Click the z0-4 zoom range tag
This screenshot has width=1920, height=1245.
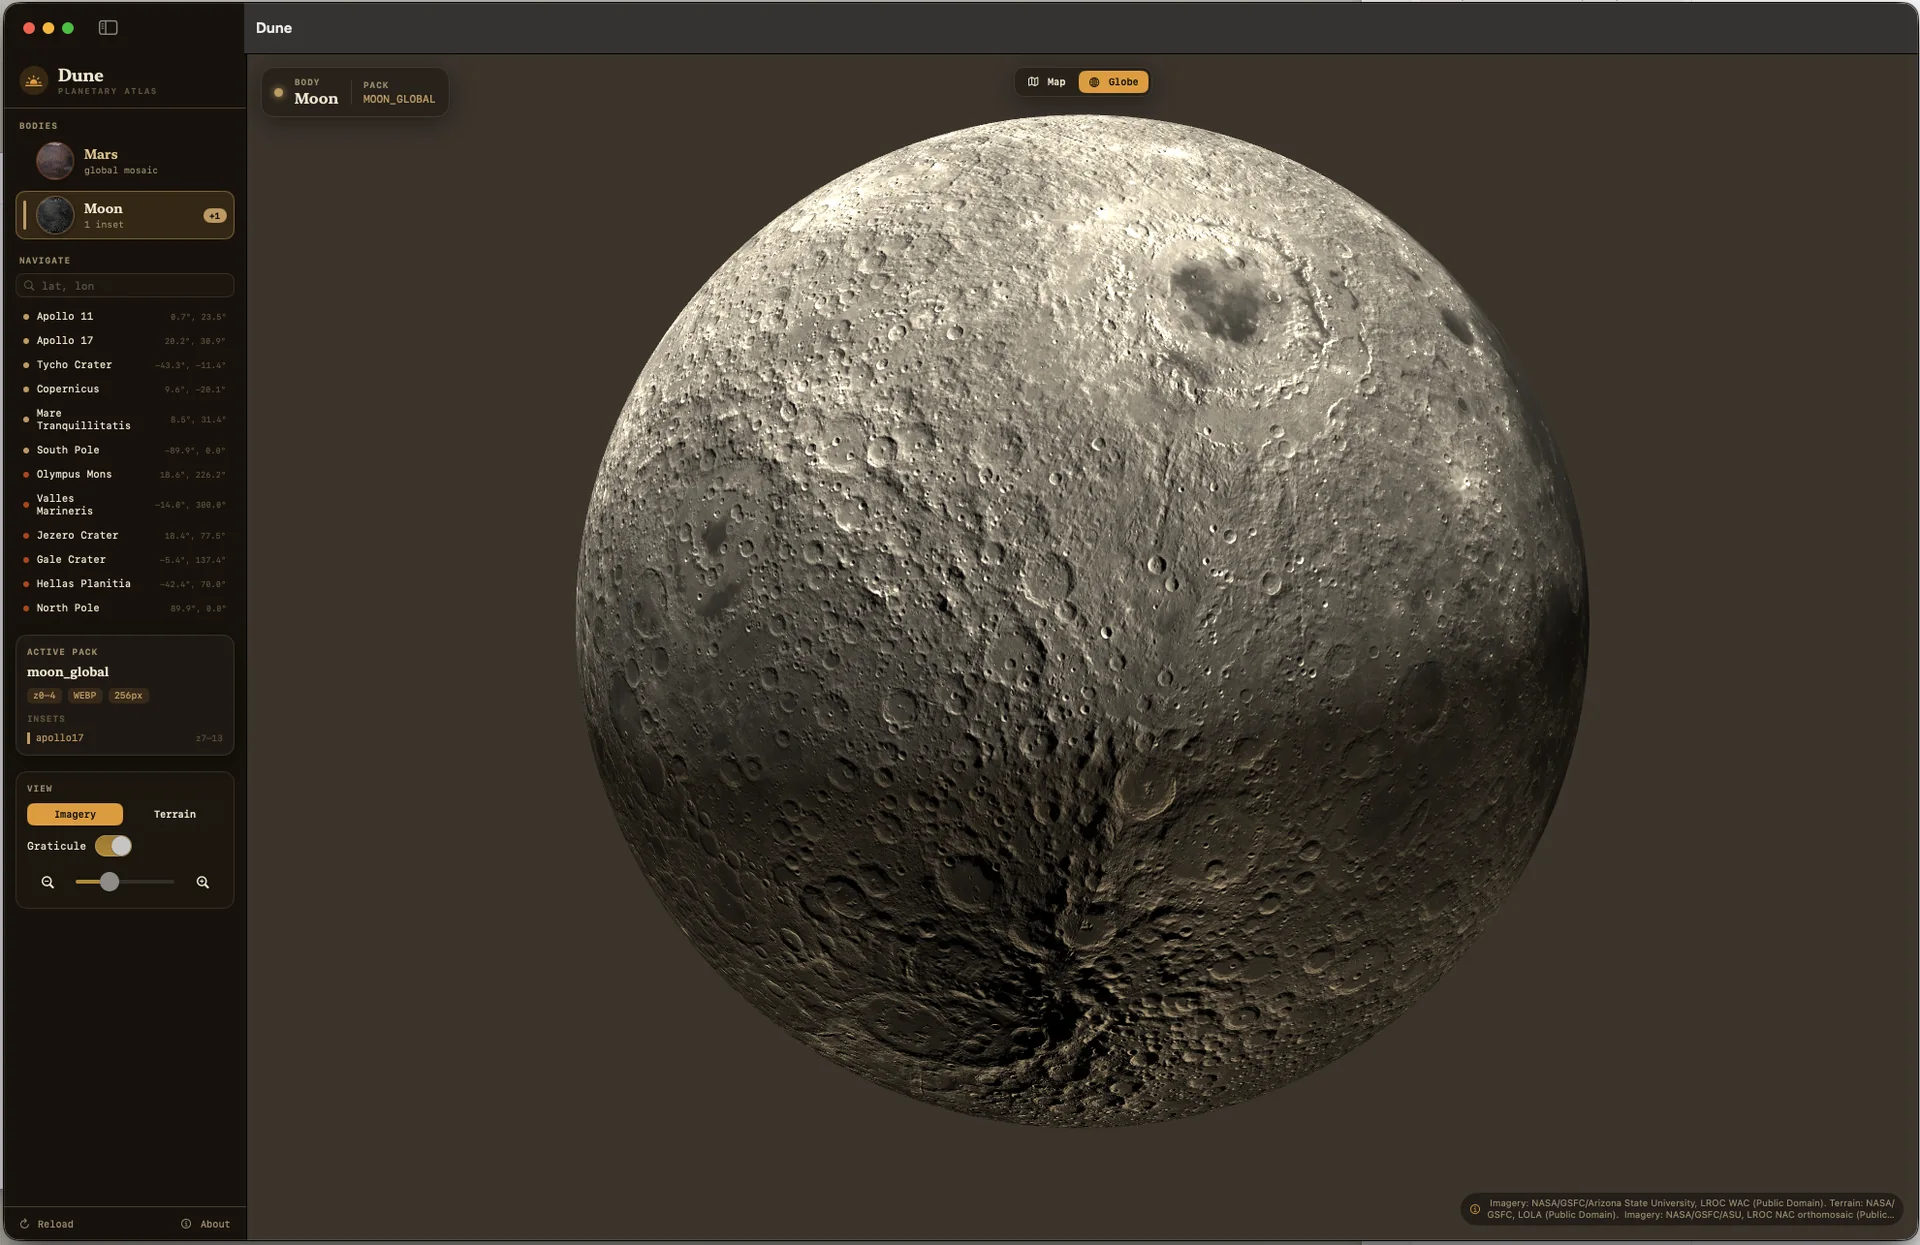coord(44,695)
